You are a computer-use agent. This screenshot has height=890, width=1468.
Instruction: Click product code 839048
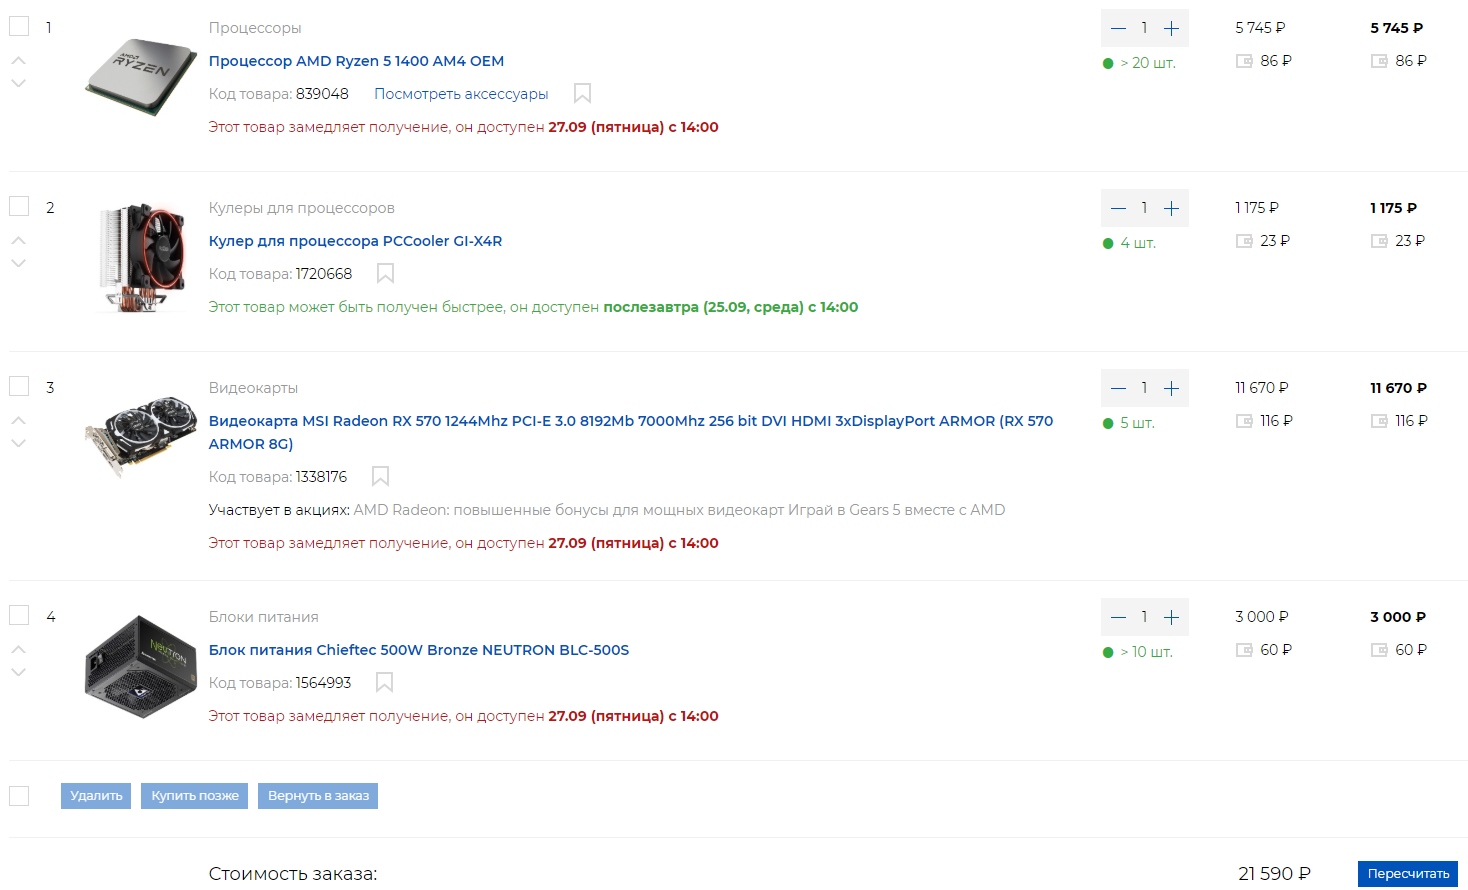(x=322, y=94)
